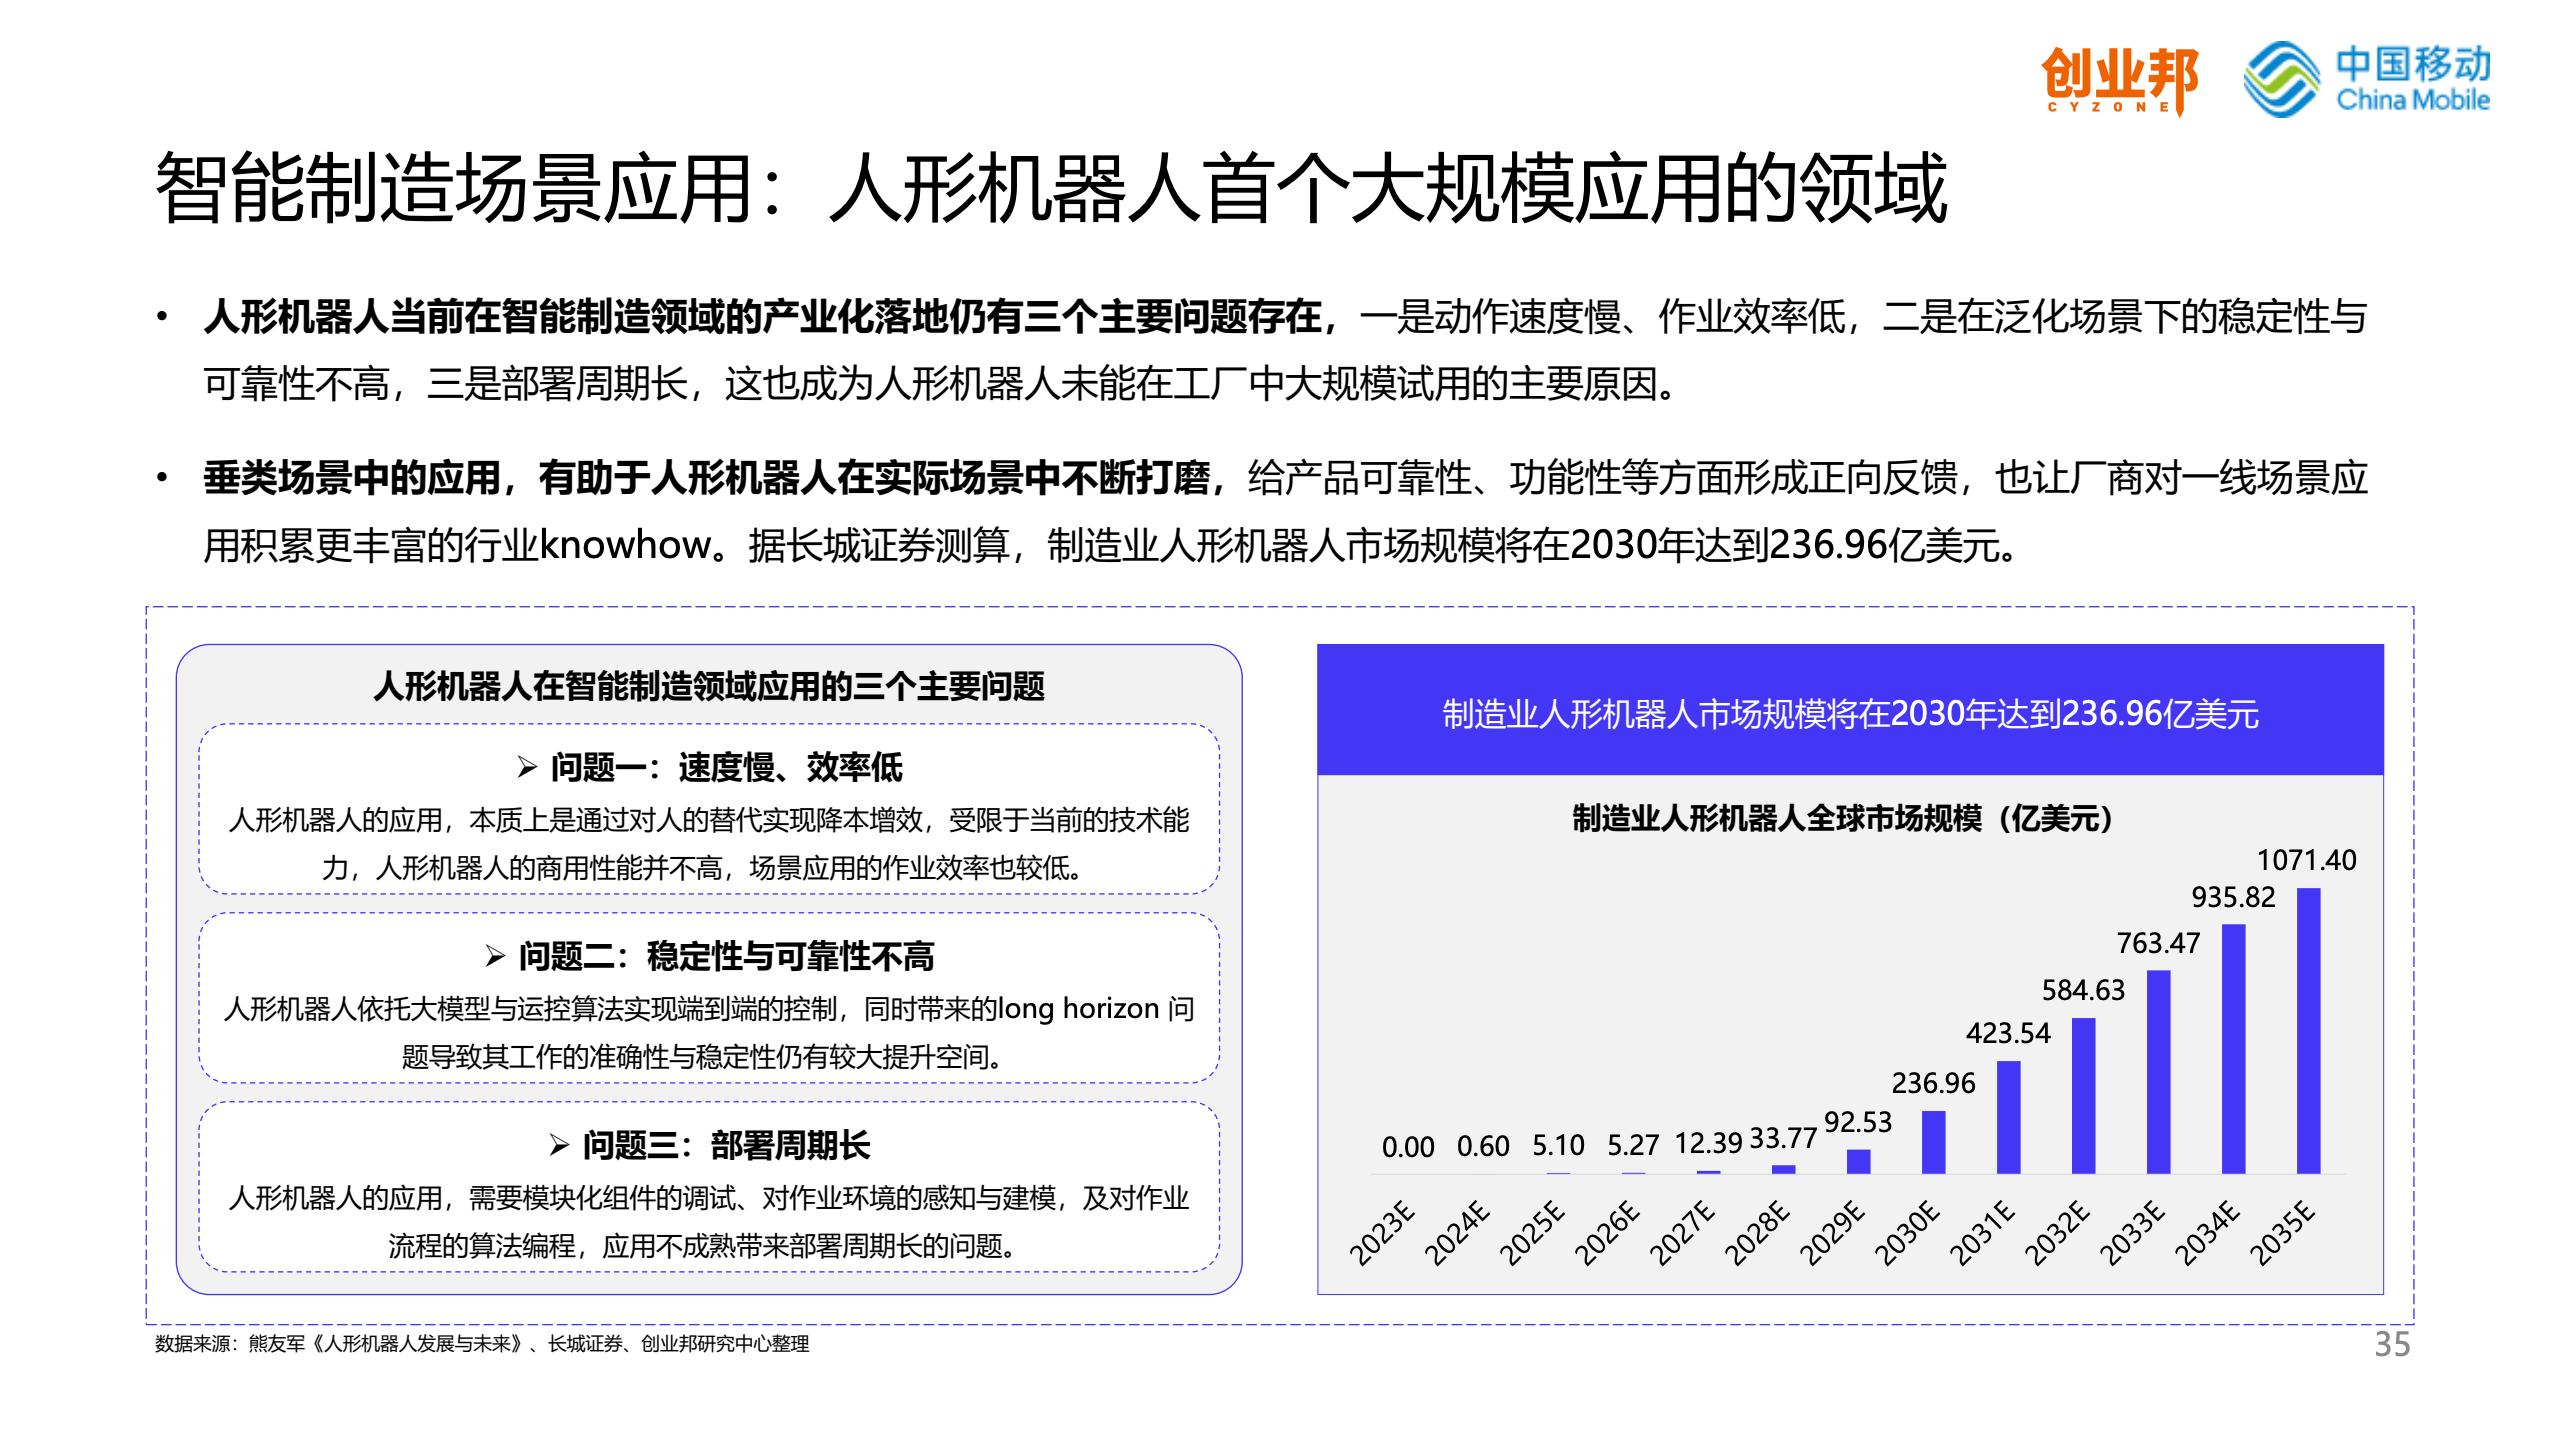This screenshot has height=1440, width=2560.
Task: Click the 问题一 速度慢 box
Action: [x=709, y=808]
